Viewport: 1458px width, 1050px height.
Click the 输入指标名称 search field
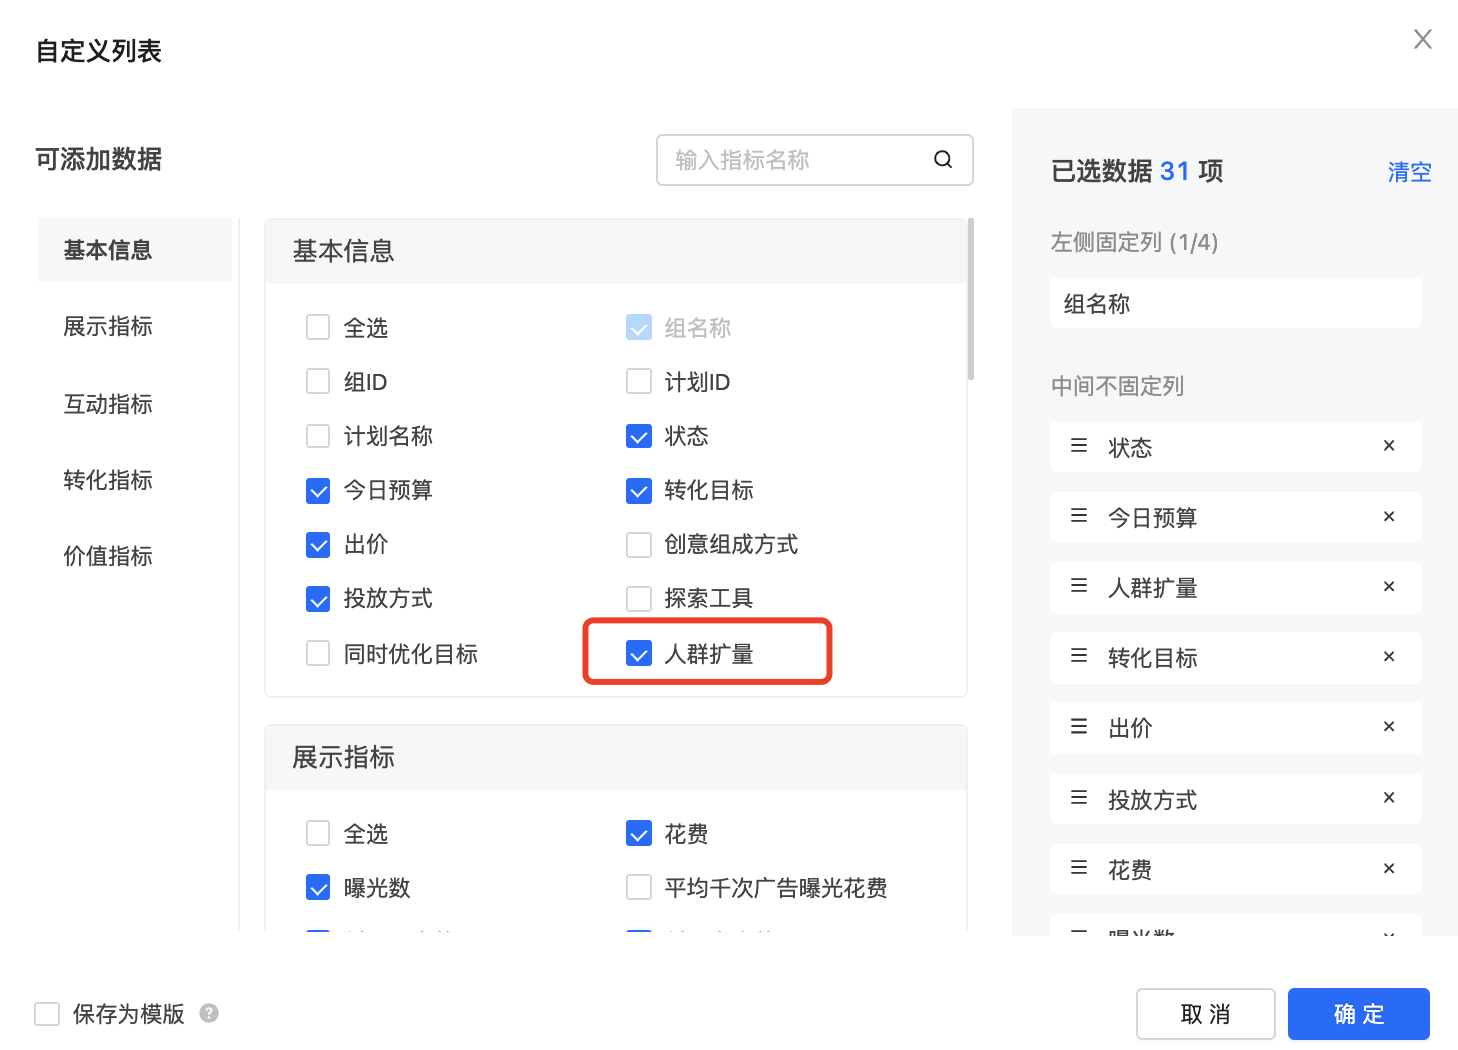tap(790, 160)
